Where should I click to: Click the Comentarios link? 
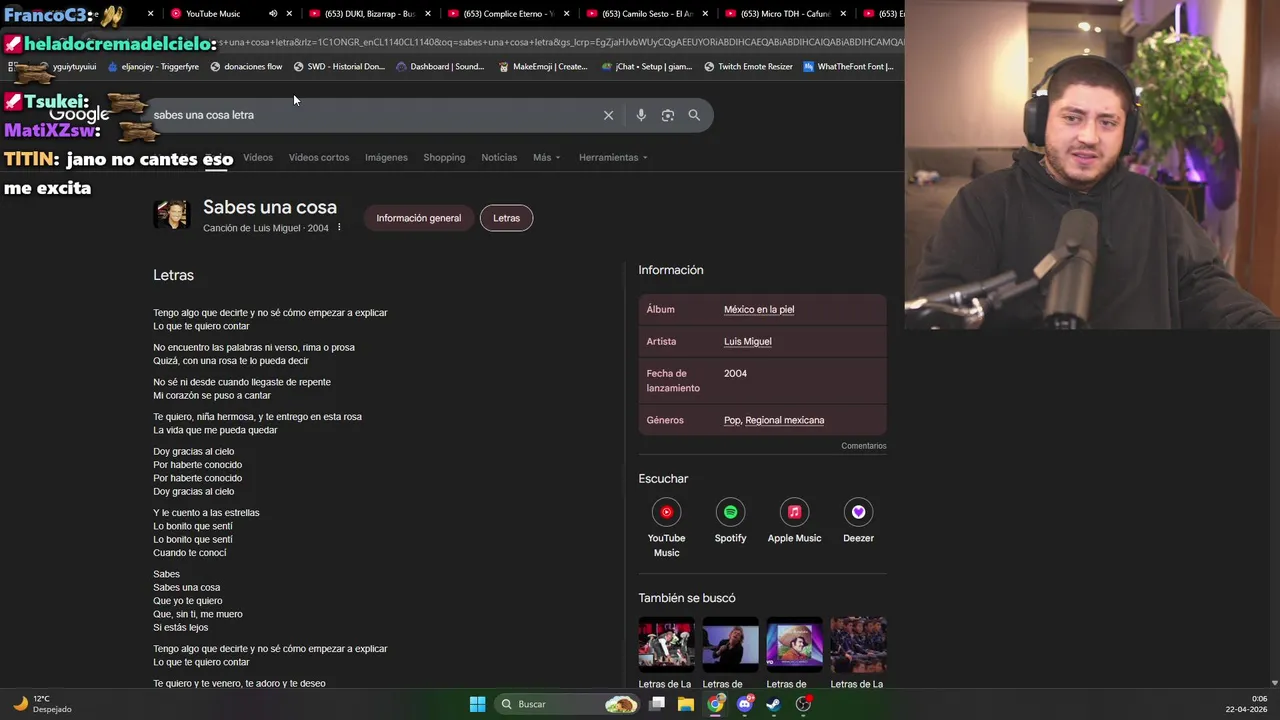pos(864,446)
